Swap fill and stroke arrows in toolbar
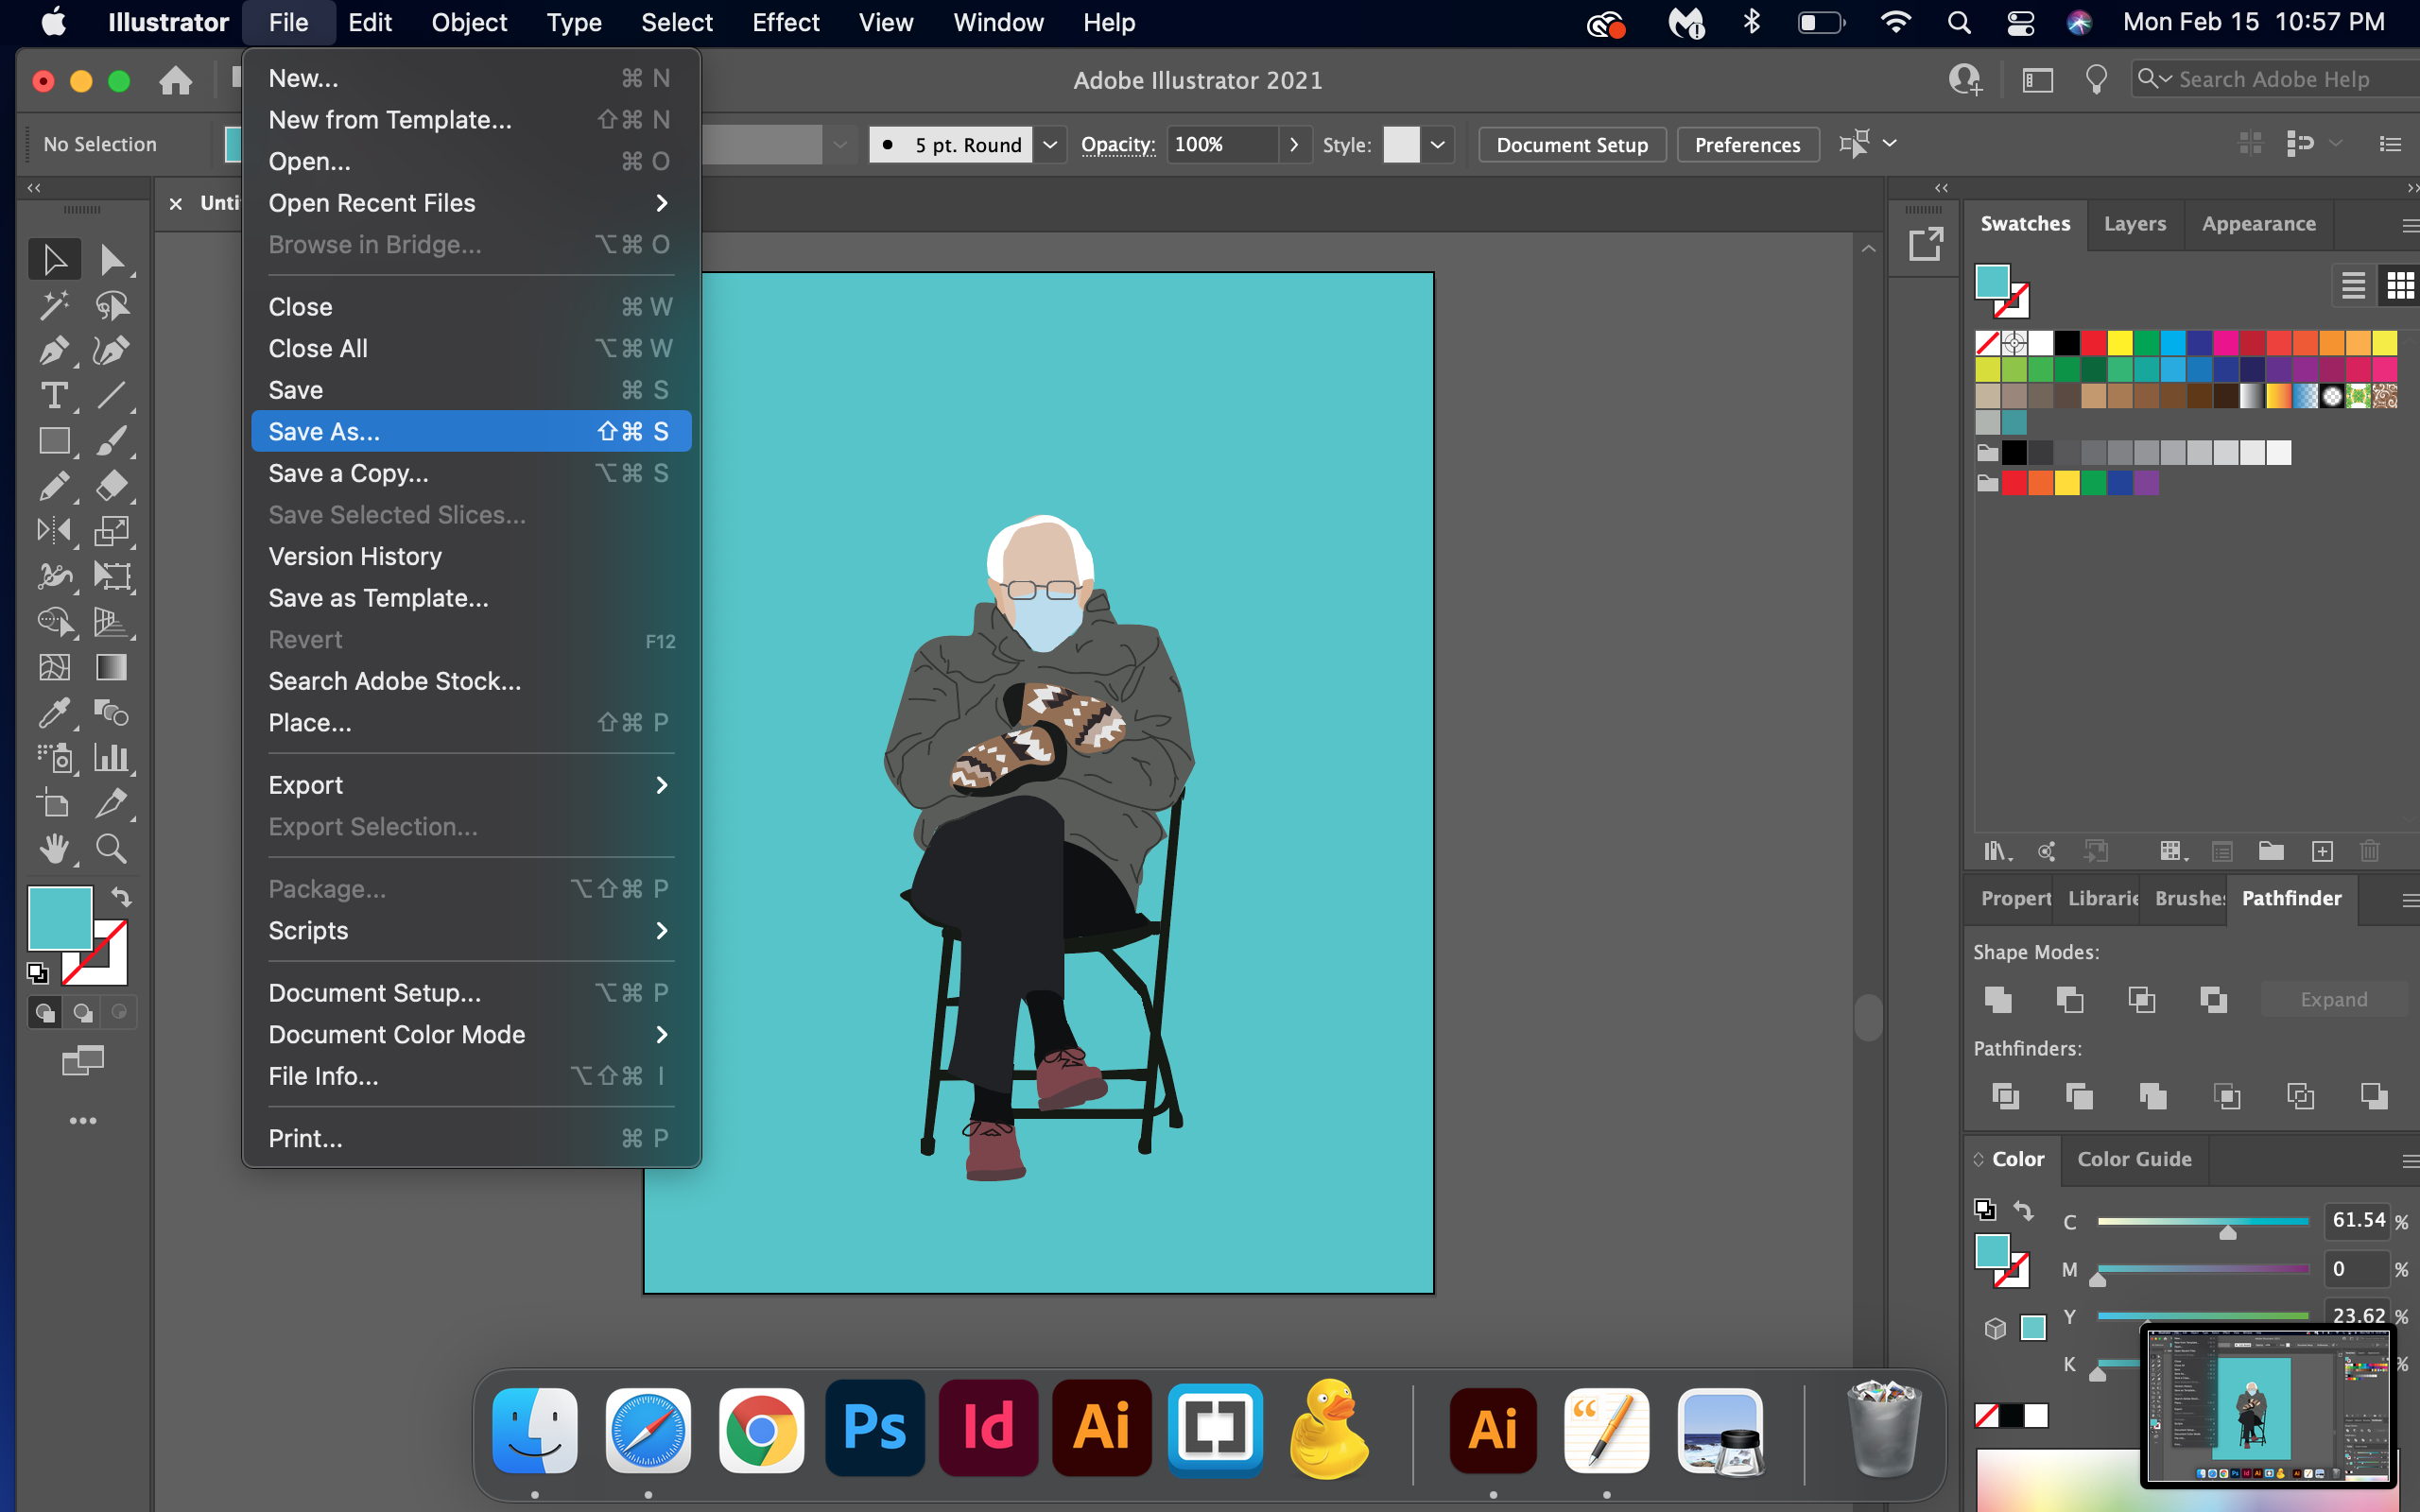The height and width of the screenshot is (1512, 2420). click(121, 896)
